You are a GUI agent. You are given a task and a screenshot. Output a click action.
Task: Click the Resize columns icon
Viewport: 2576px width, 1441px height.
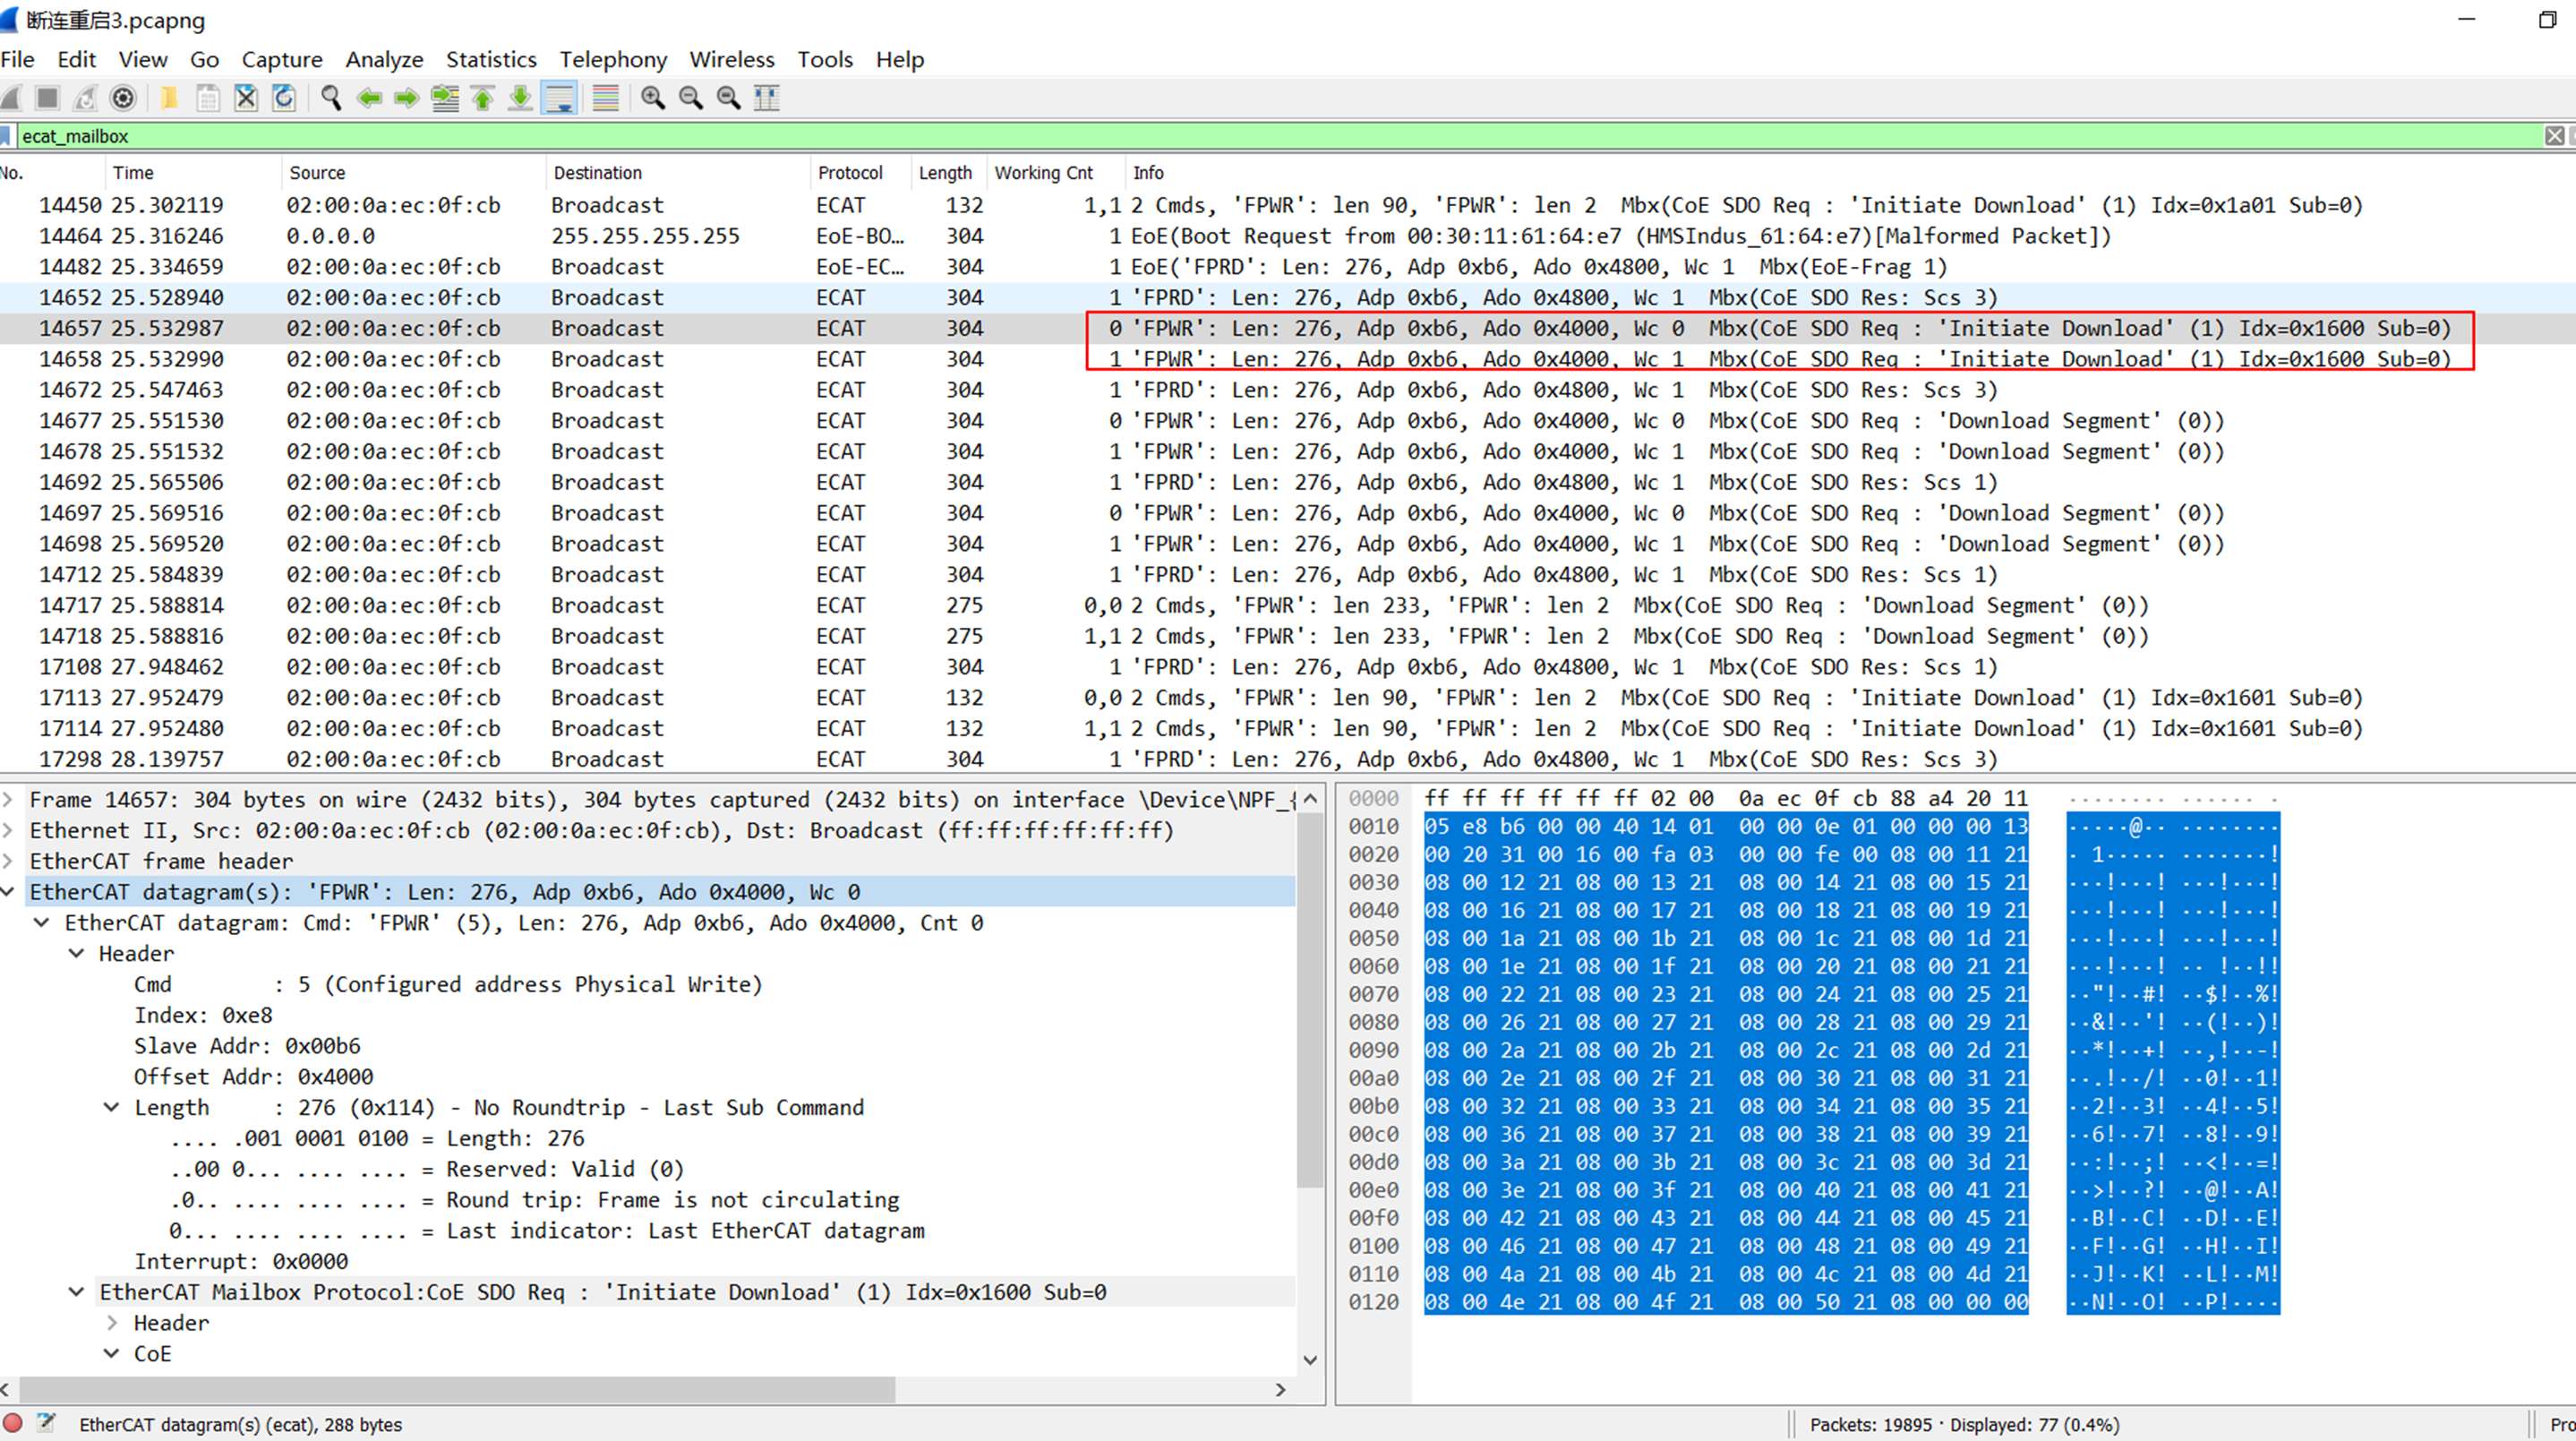766,98
